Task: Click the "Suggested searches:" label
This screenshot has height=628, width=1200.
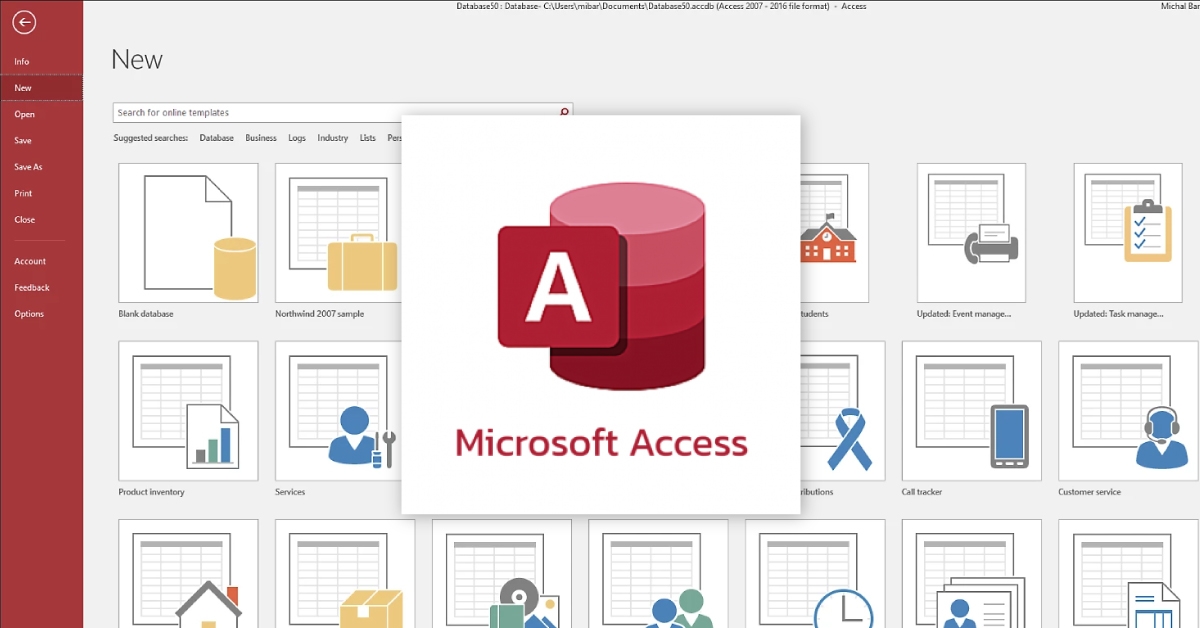Action: [151, 138]
